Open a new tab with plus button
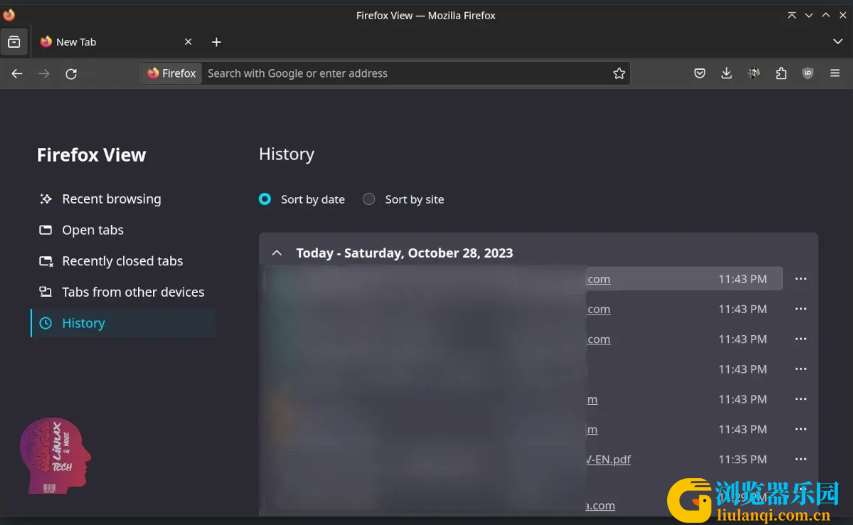The width and height of the screenshot is (853, 525). 216,42
